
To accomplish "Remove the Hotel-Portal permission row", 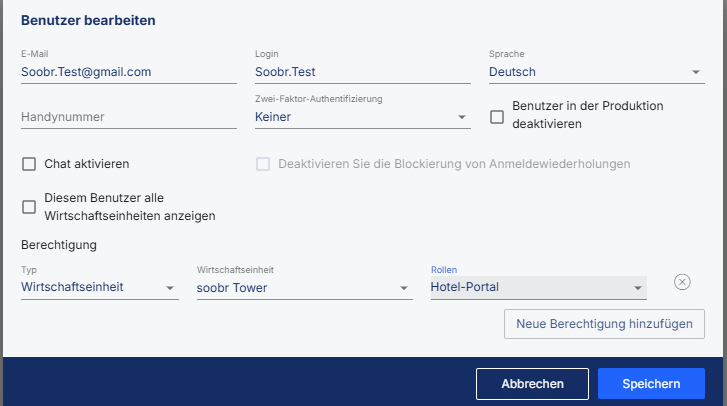I will click(x=682, y=282).
